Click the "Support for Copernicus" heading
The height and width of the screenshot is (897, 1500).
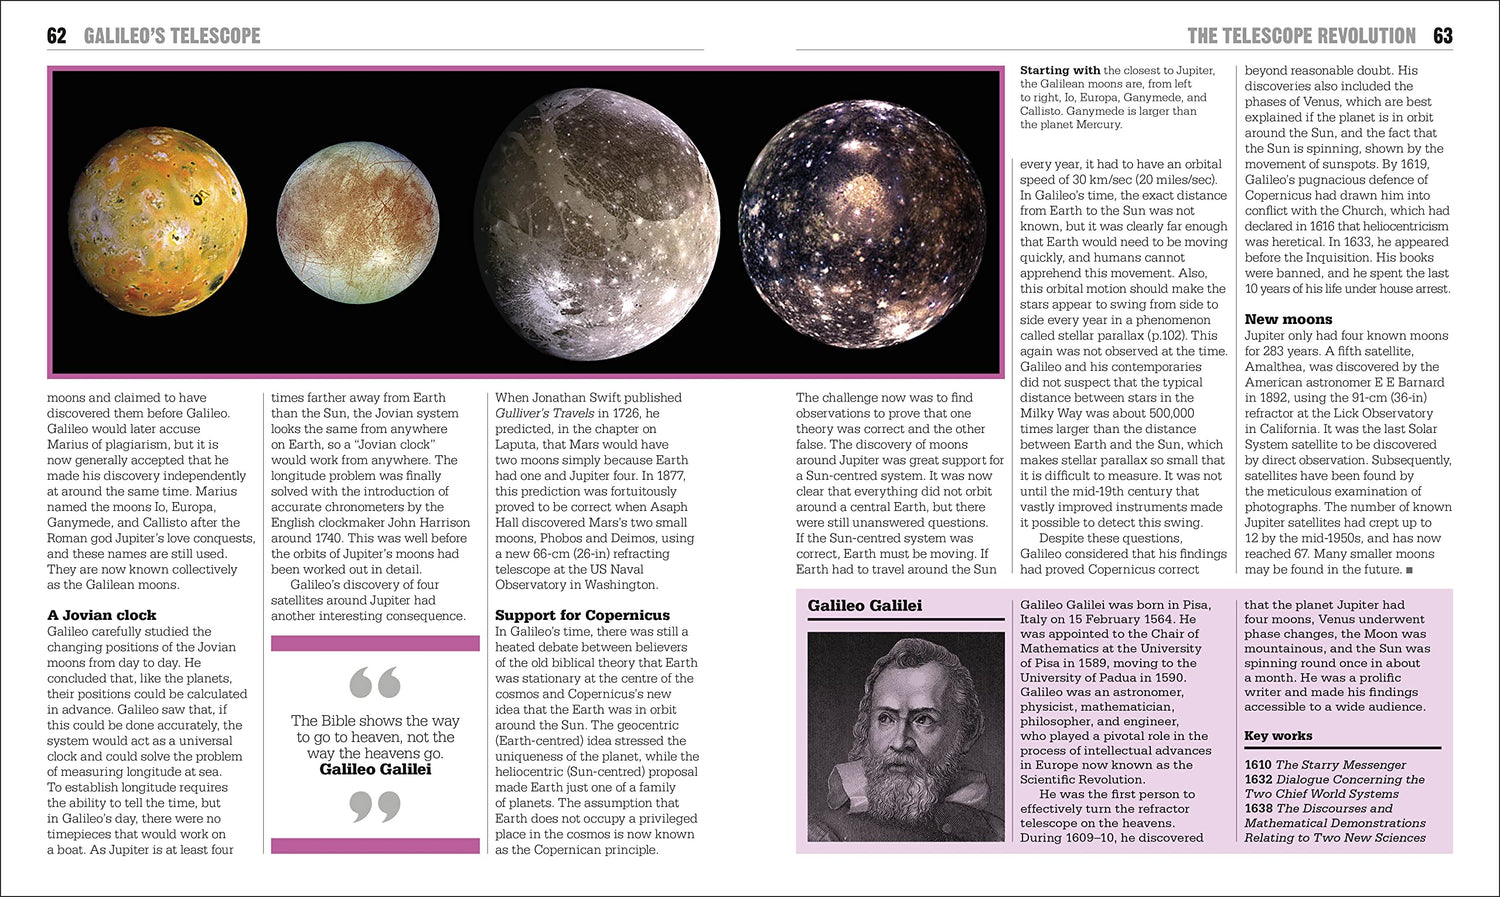[582, 615]
